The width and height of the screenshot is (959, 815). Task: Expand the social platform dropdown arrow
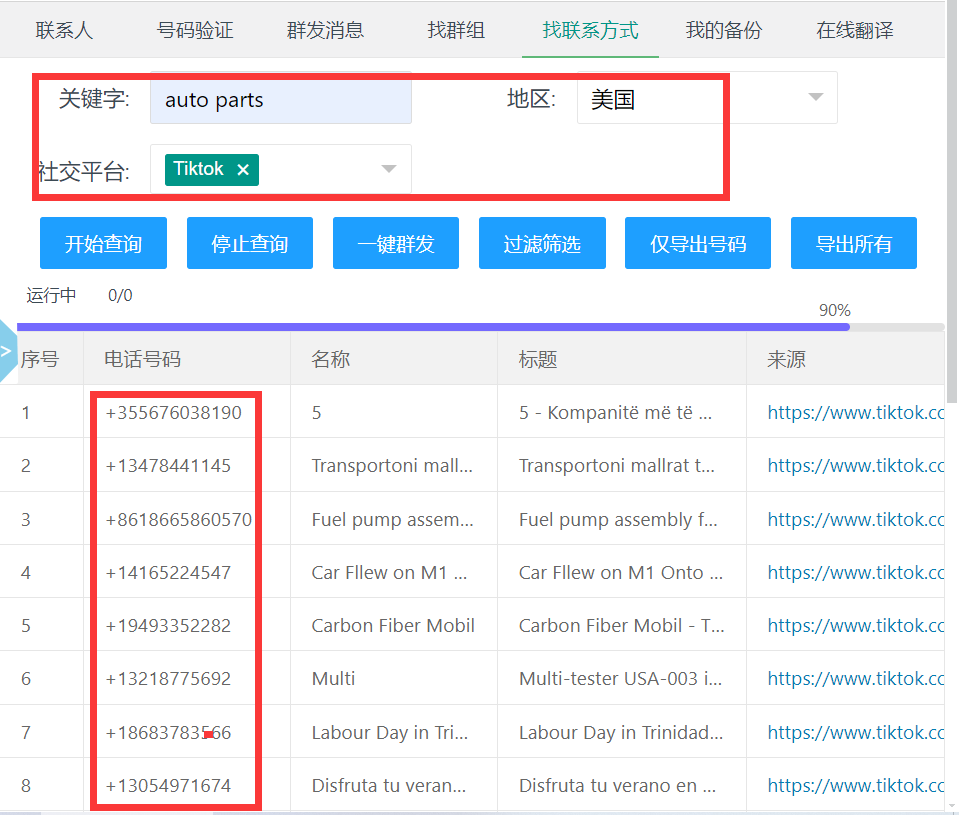click(389, 169)
